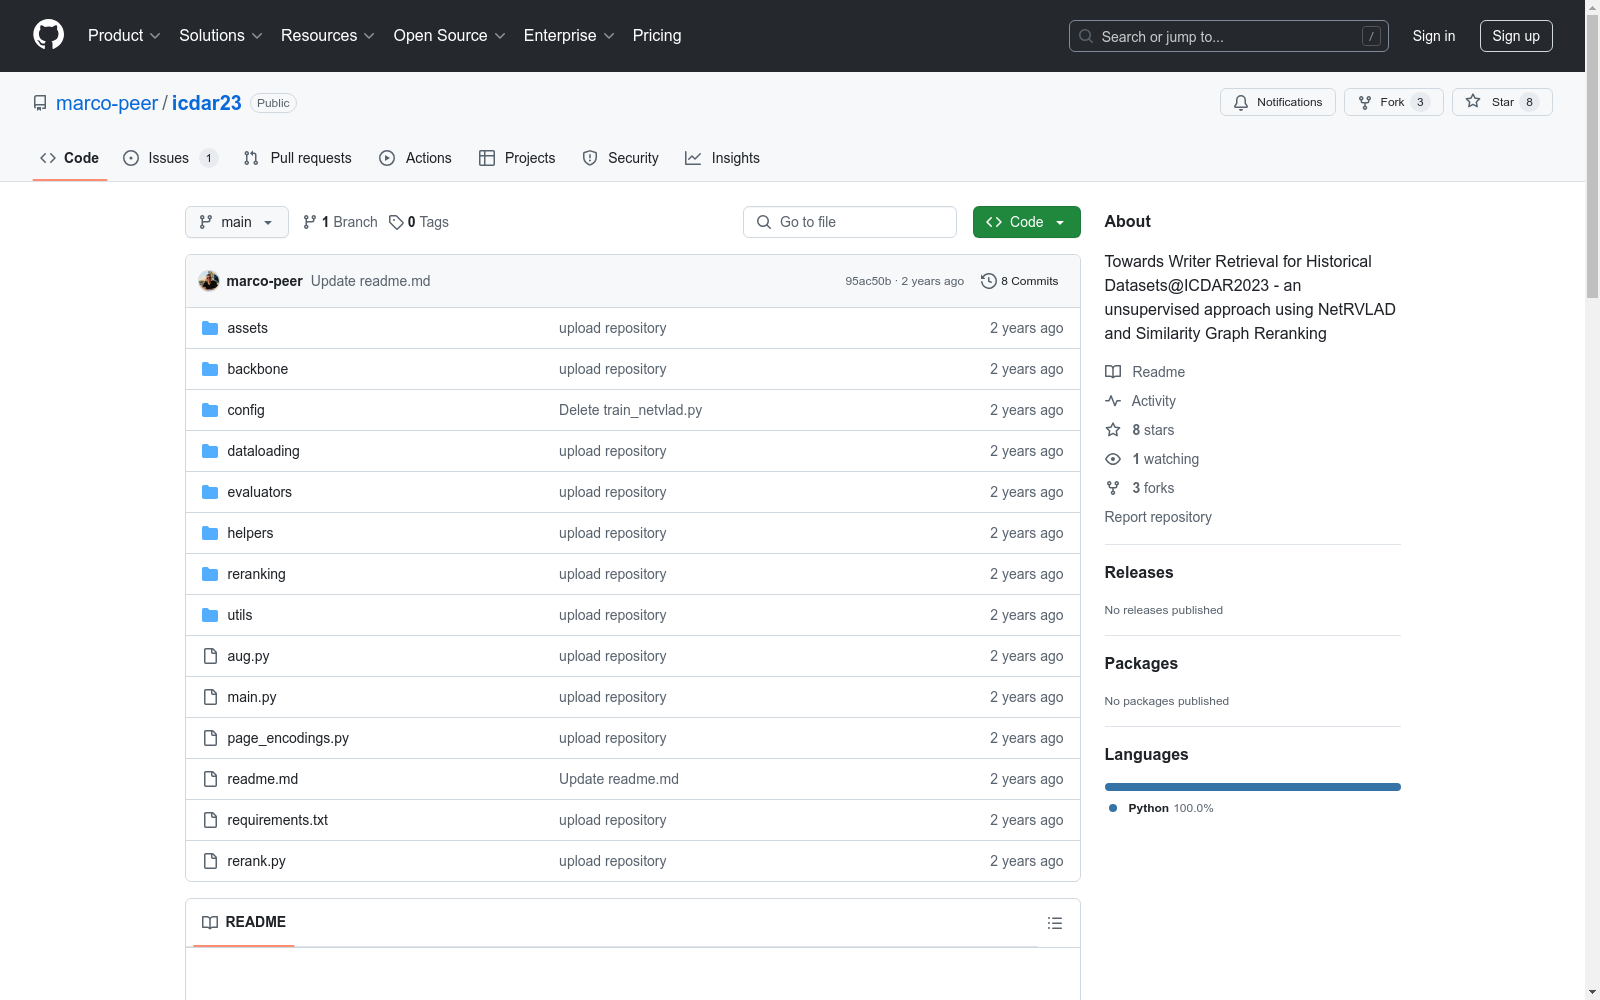Click the main.py file icon

(x=210, y=697)
